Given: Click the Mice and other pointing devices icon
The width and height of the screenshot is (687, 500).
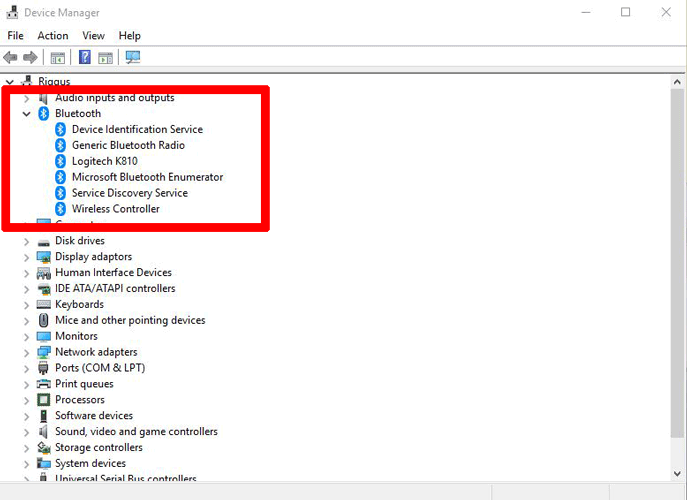Looking at the screenshot, I should 43,320.
